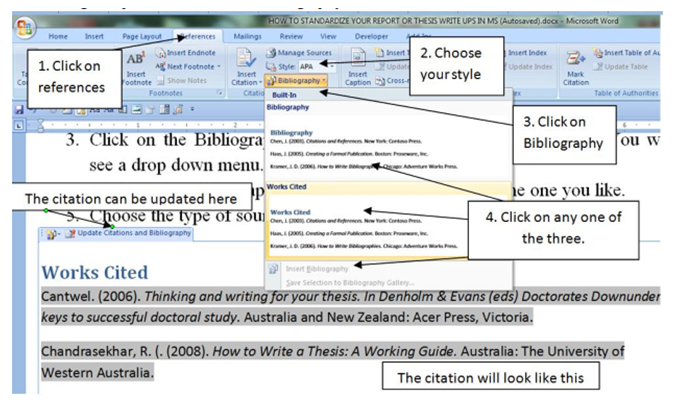Click Save Selection to Bibliography Gallery
Viewport: 695px width, 403px height.
[x=350, y=283]
